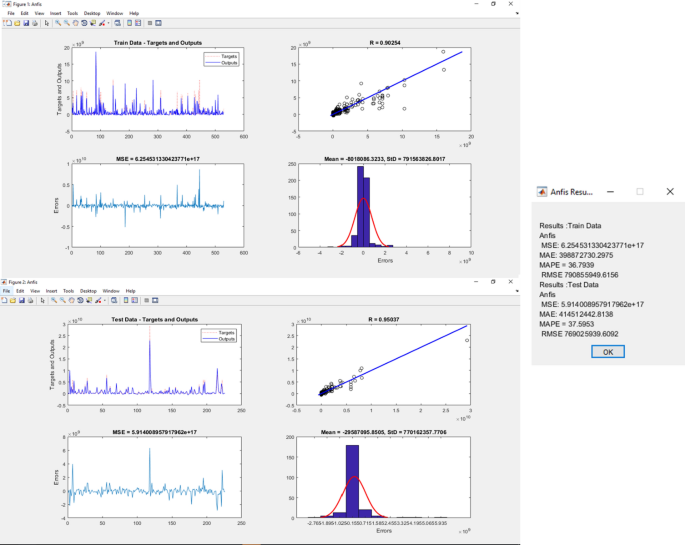
Task: Open brush color dropdown arrow in Figure 1
Action: [108, 23]
